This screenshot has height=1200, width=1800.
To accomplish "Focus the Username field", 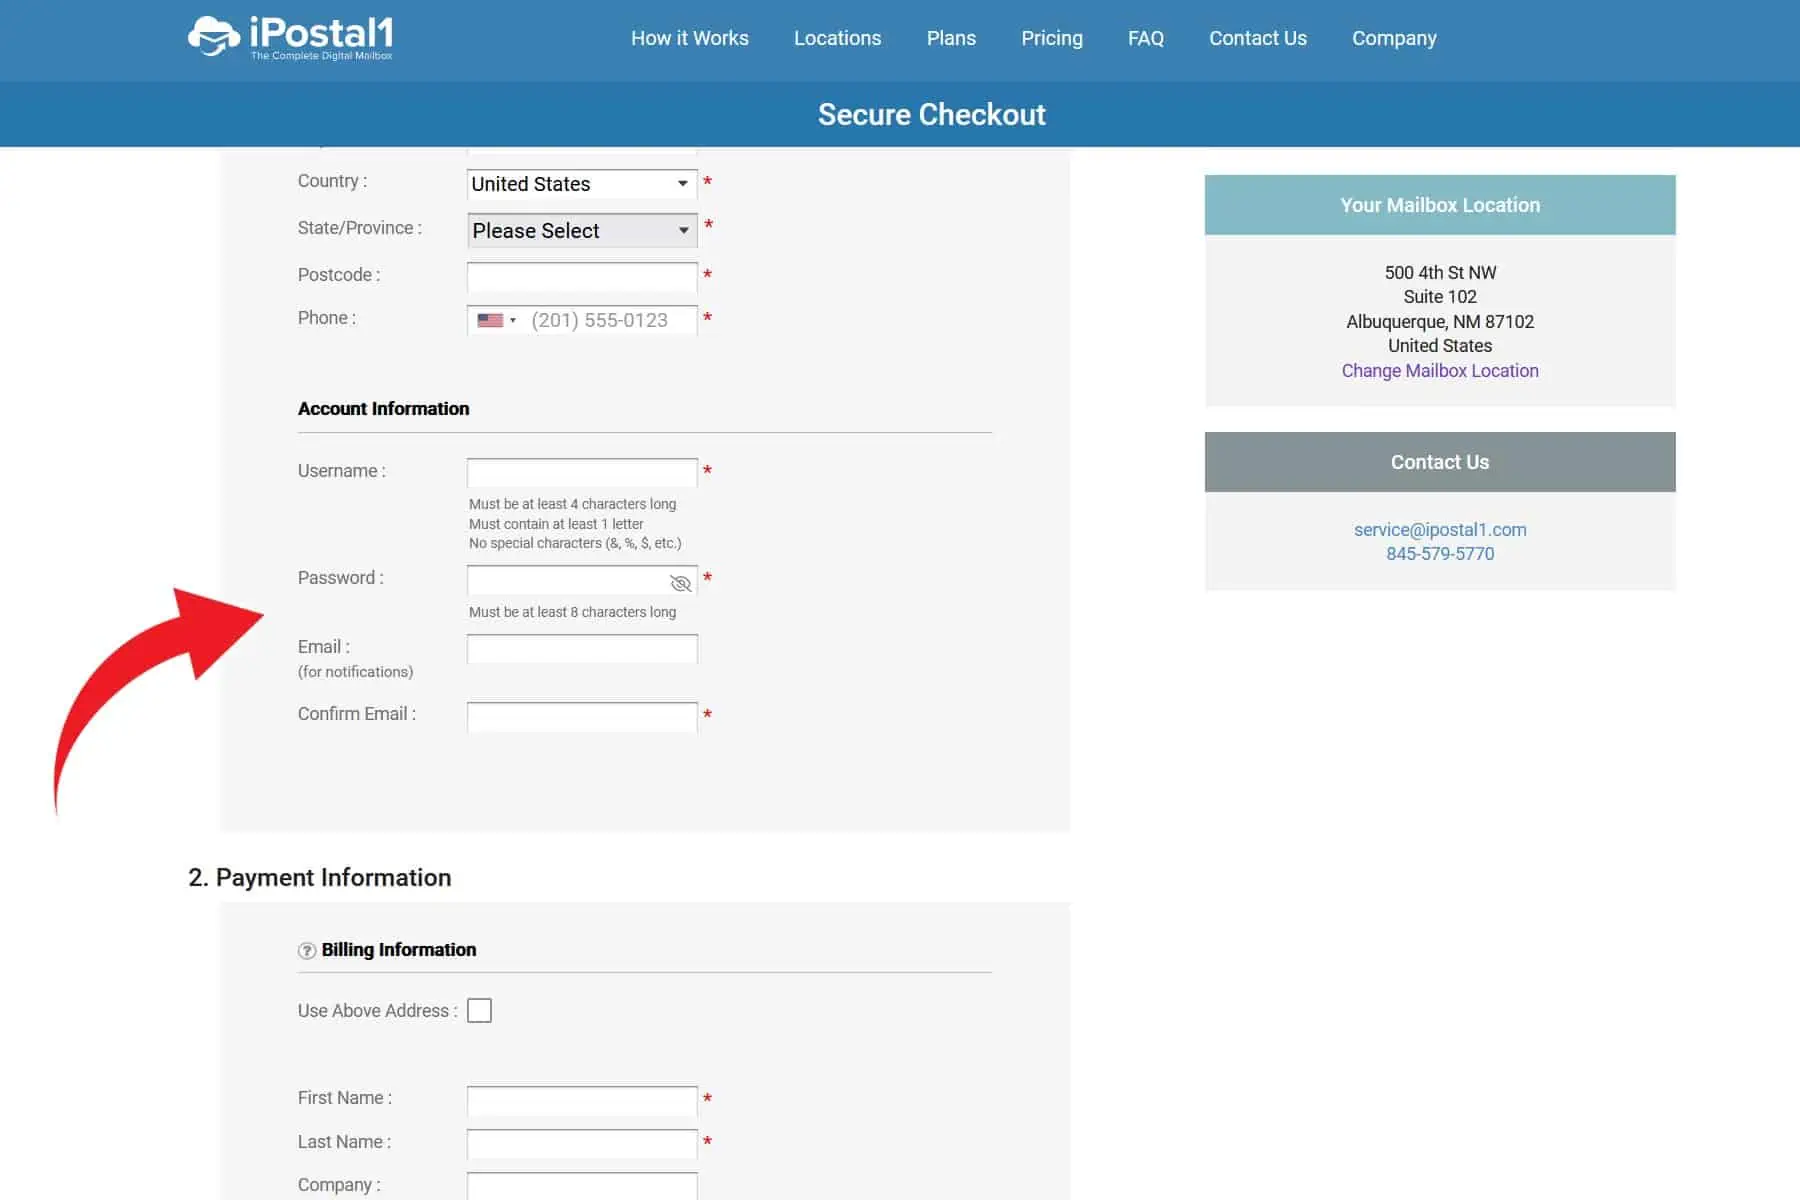I will 582,472.
